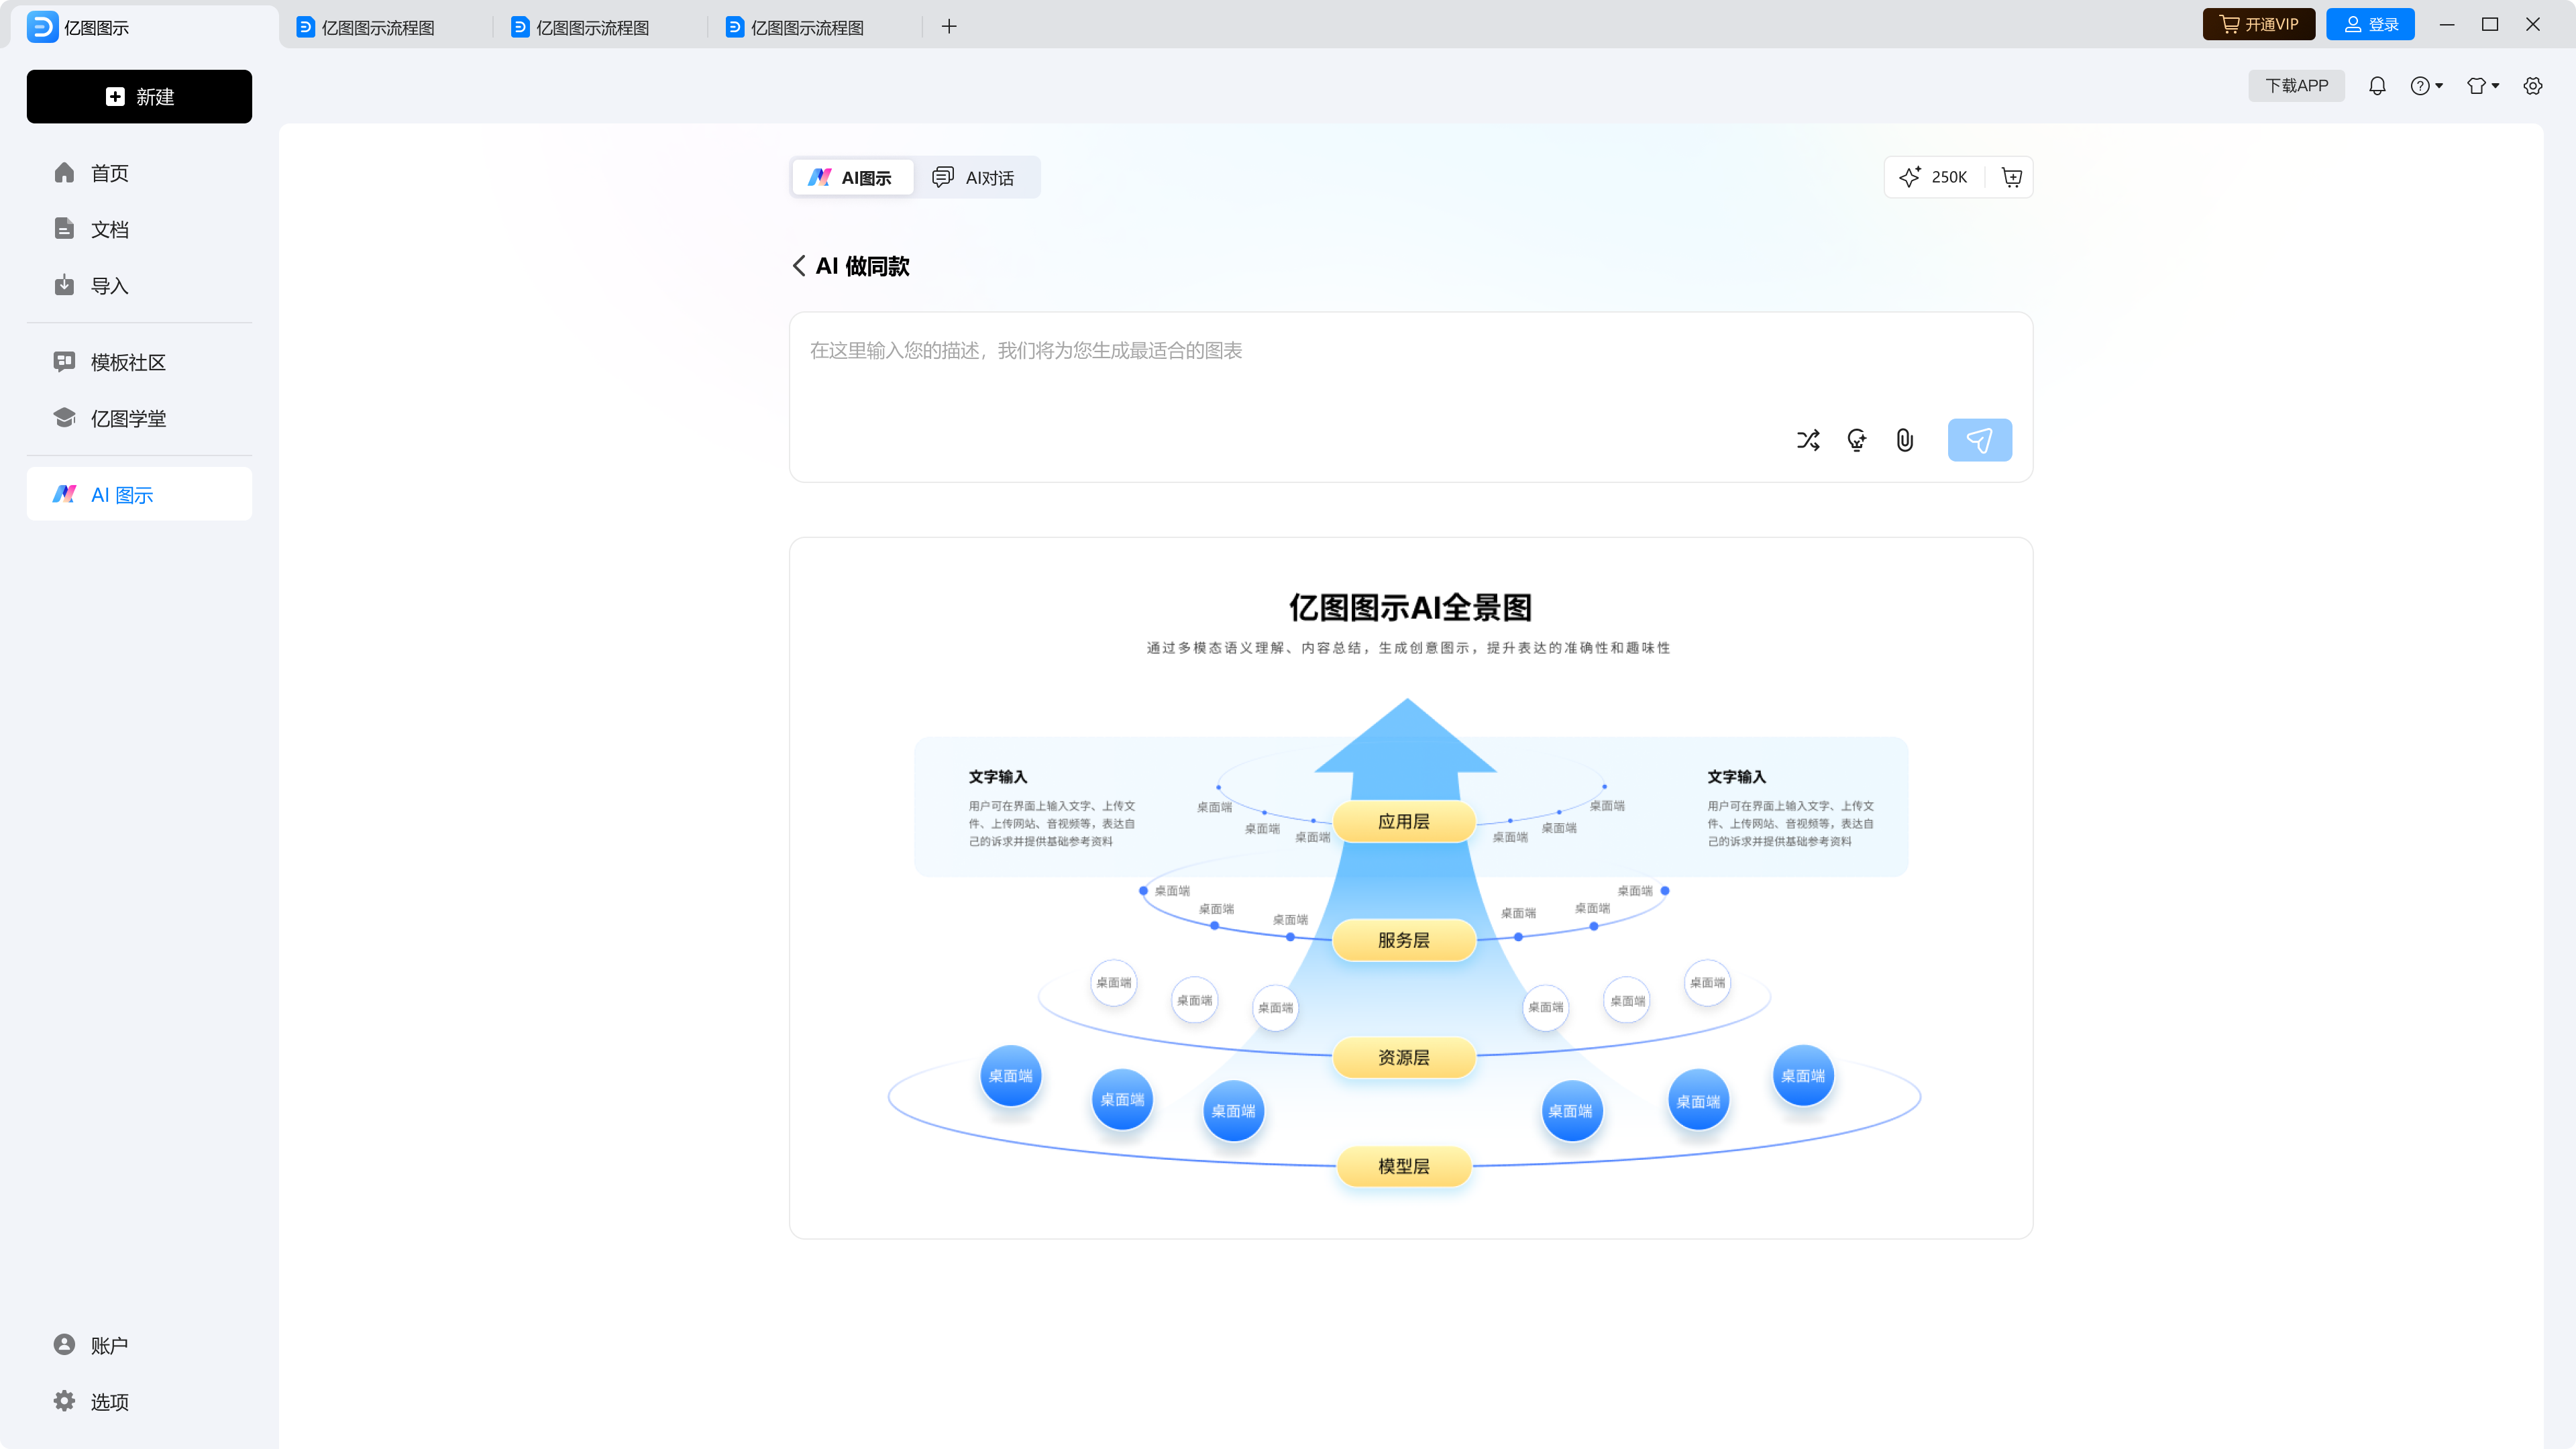The image size is (2576, 1449).
Task: Expand the shirt skin theme dropdown
Action: pyautogui.click(x=2482, y=86)
